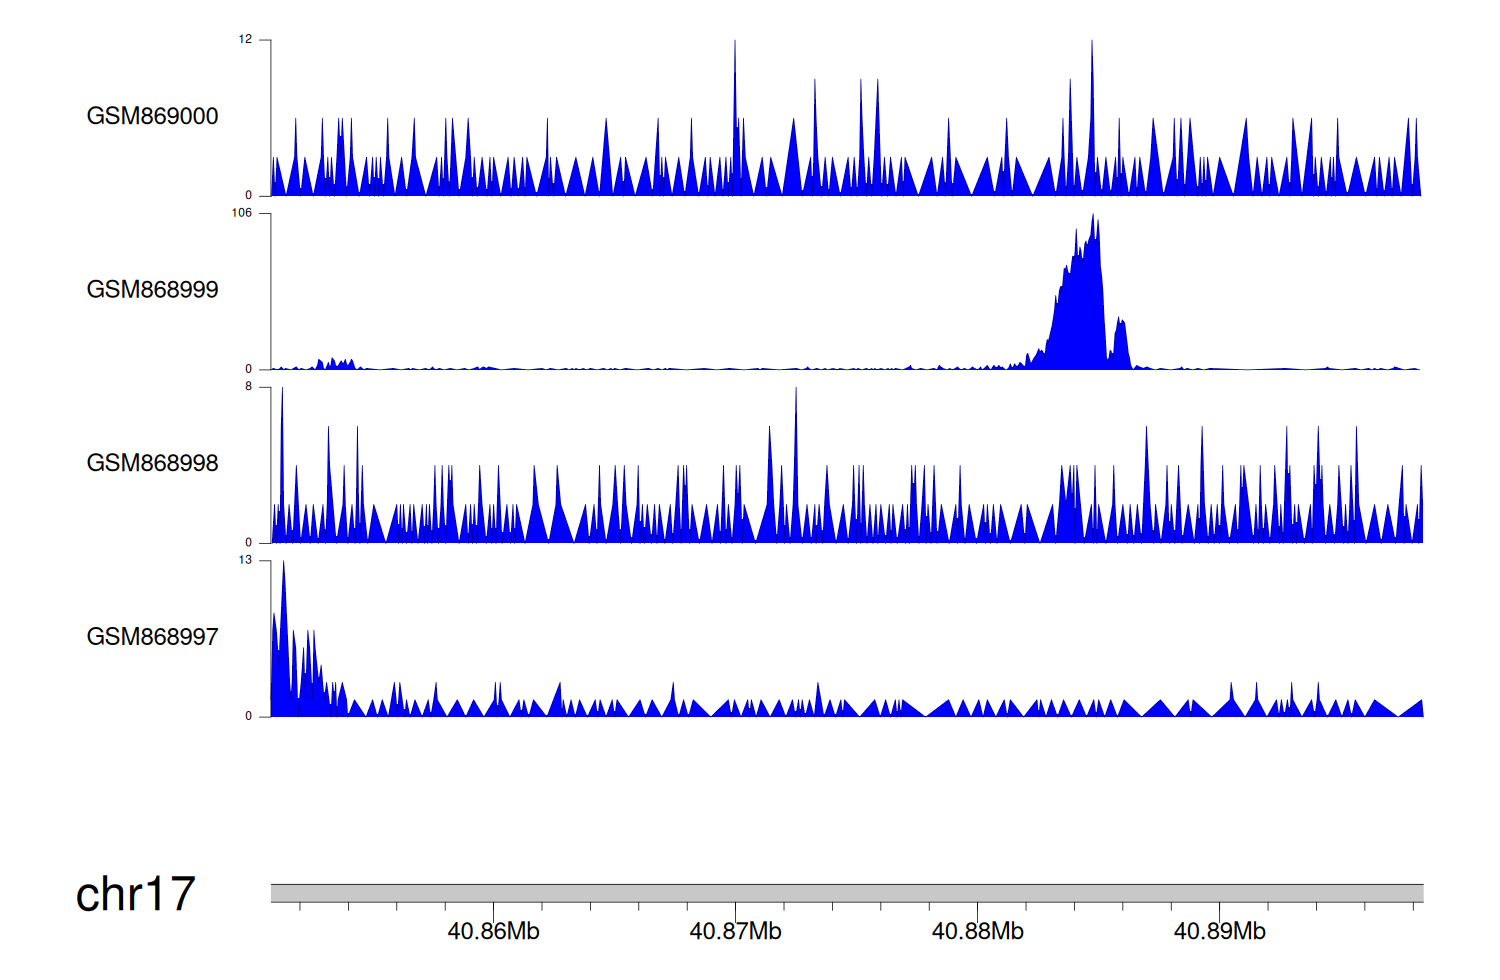Click the 40.86Mb axis tick label
Screen dimensions: 1500x980
(x=493, y=932)
